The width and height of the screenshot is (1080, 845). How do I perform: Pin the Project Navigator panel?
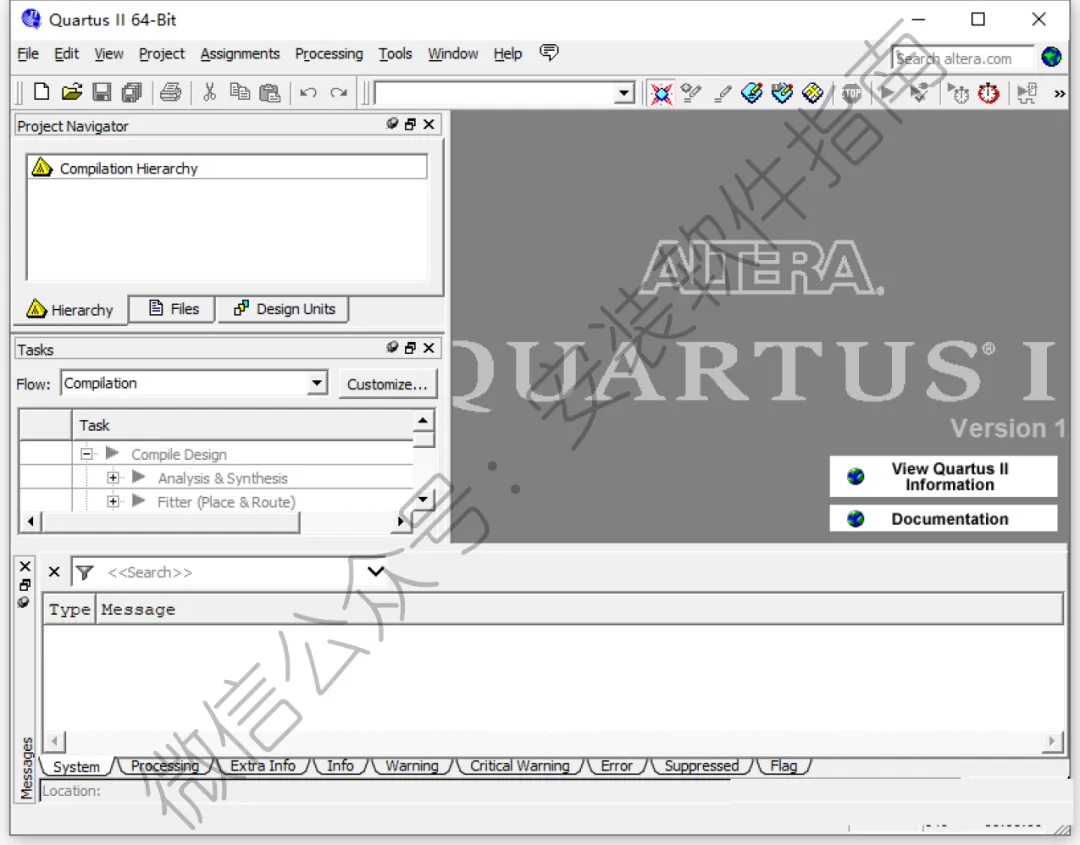[392, 124]
